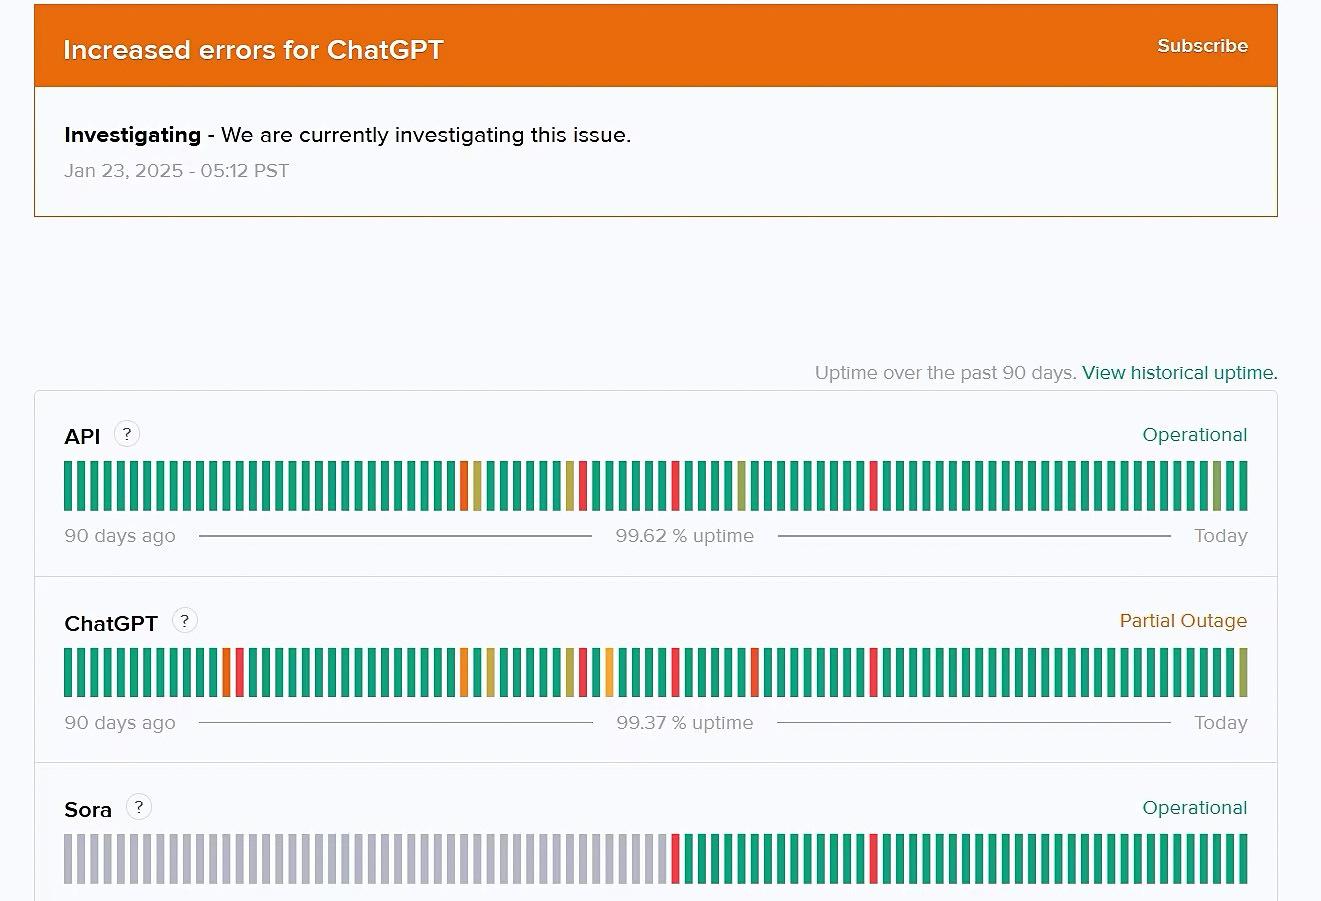The image size is (1321, 901).
Task: Select the most recent ChatGPT uptime bar
Action: tap(1243, 672)
